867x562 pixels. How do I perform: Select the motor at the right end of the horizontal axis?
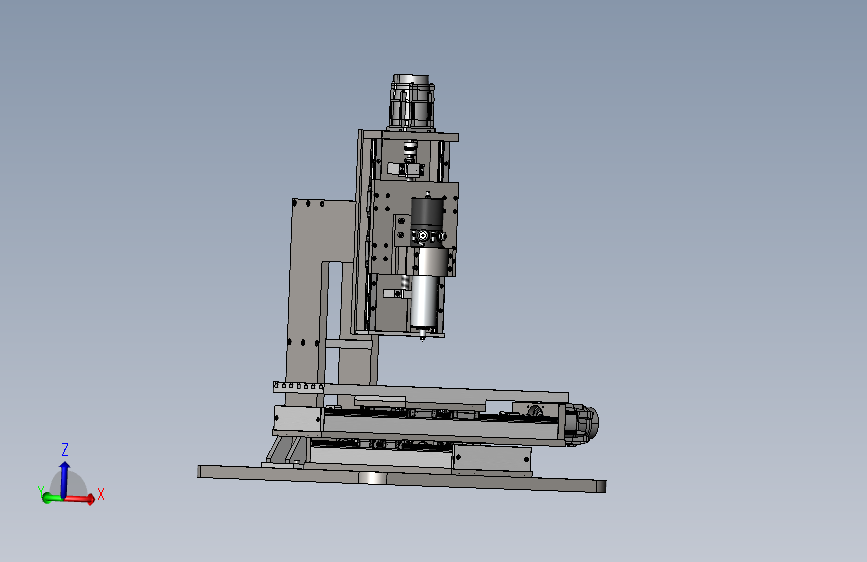pyautogui.click(x=582, y=424)
